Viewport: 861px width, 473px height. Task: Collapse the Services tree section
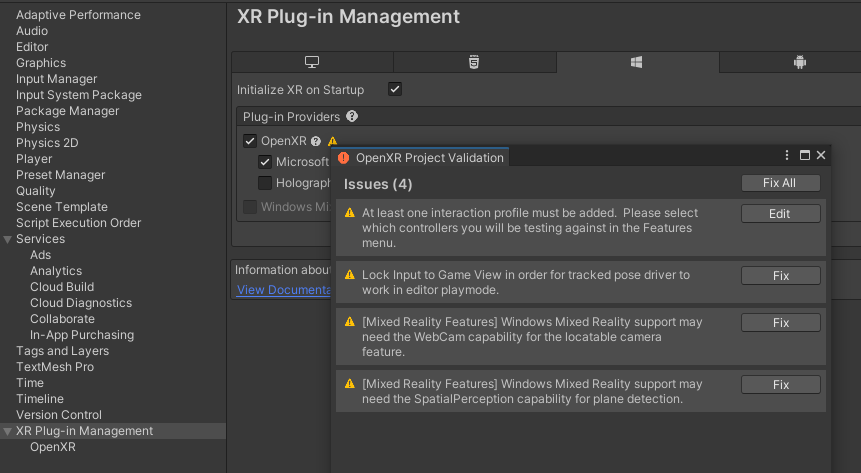point(8,240)
